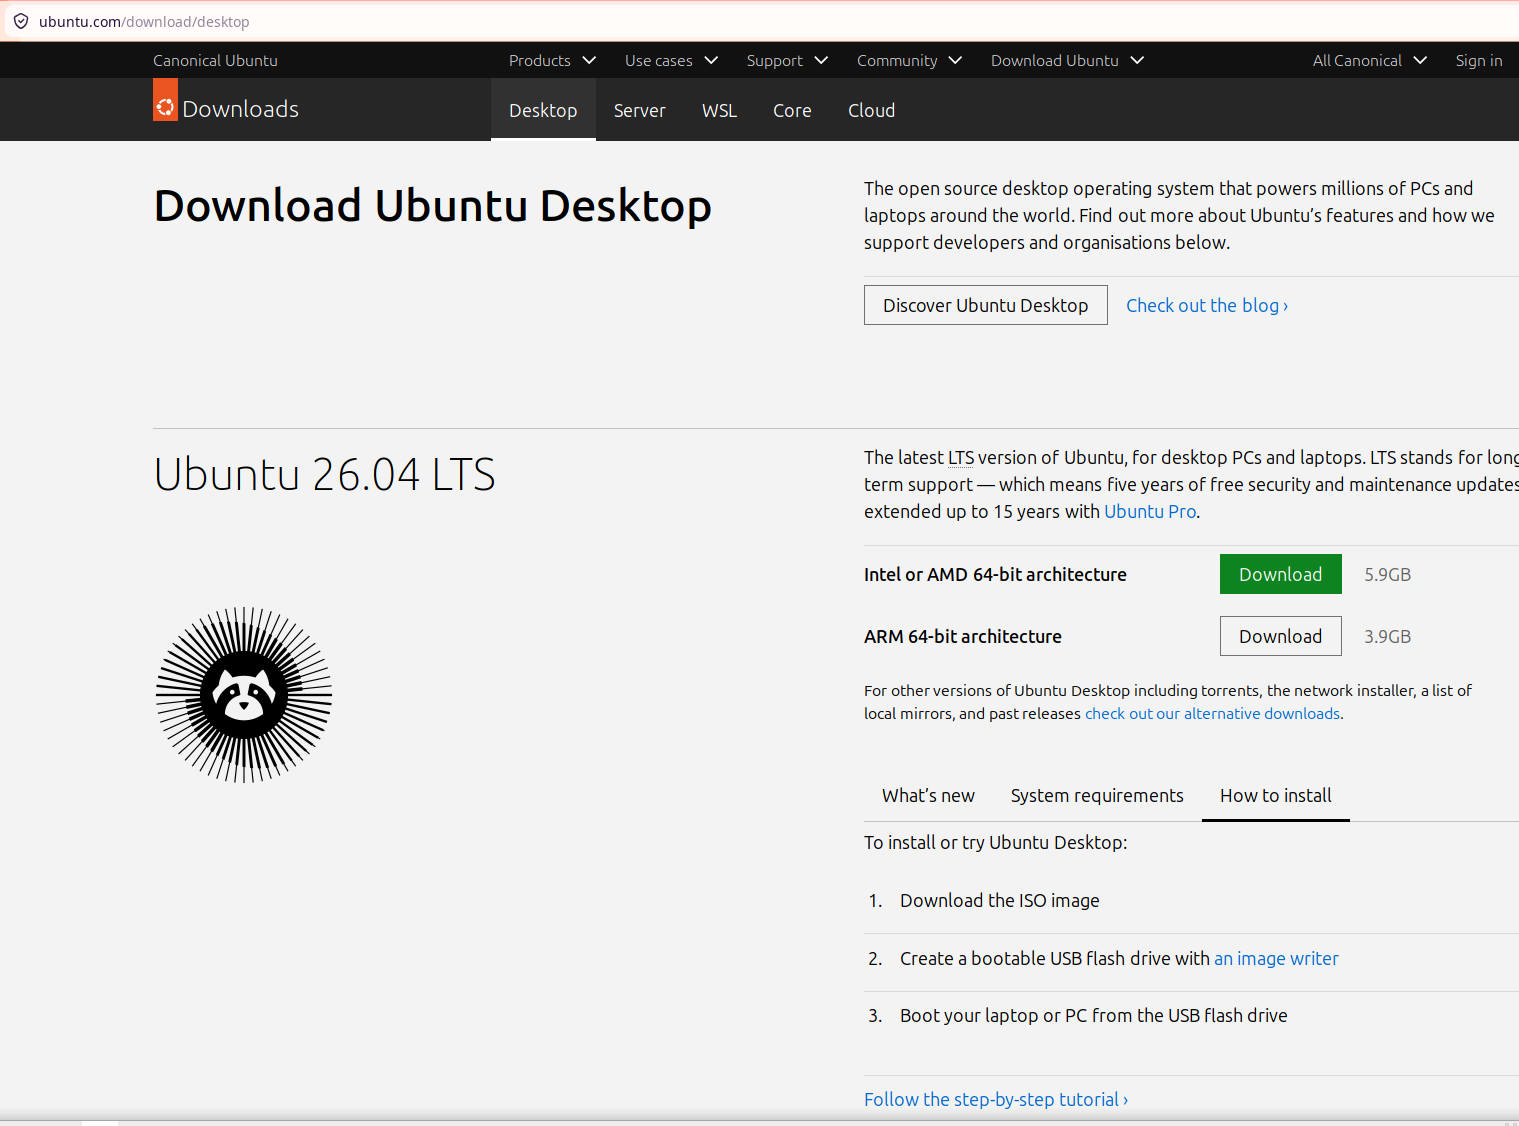Screen dimensions: 1519x1126
Task: Download the Intel or AMD 64-bit image
Action: click(1280, 574)
